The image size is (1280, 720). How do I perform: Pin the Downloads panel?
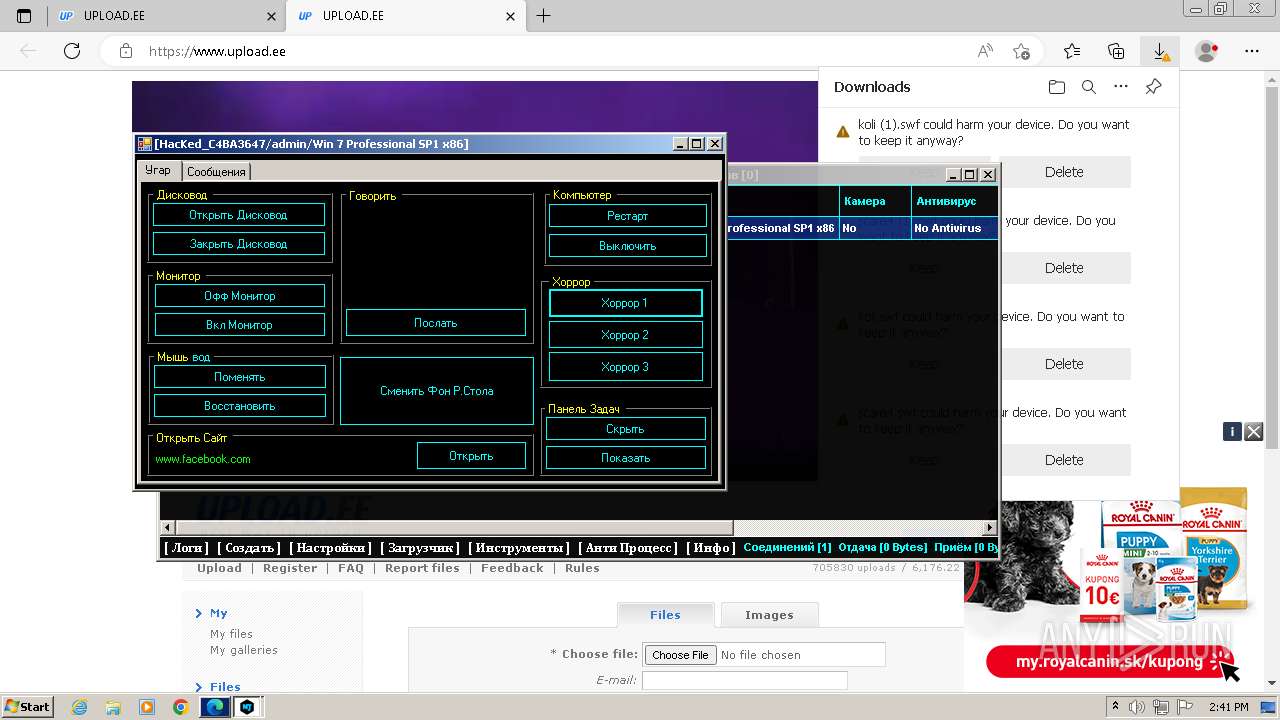coord(1153,87)
